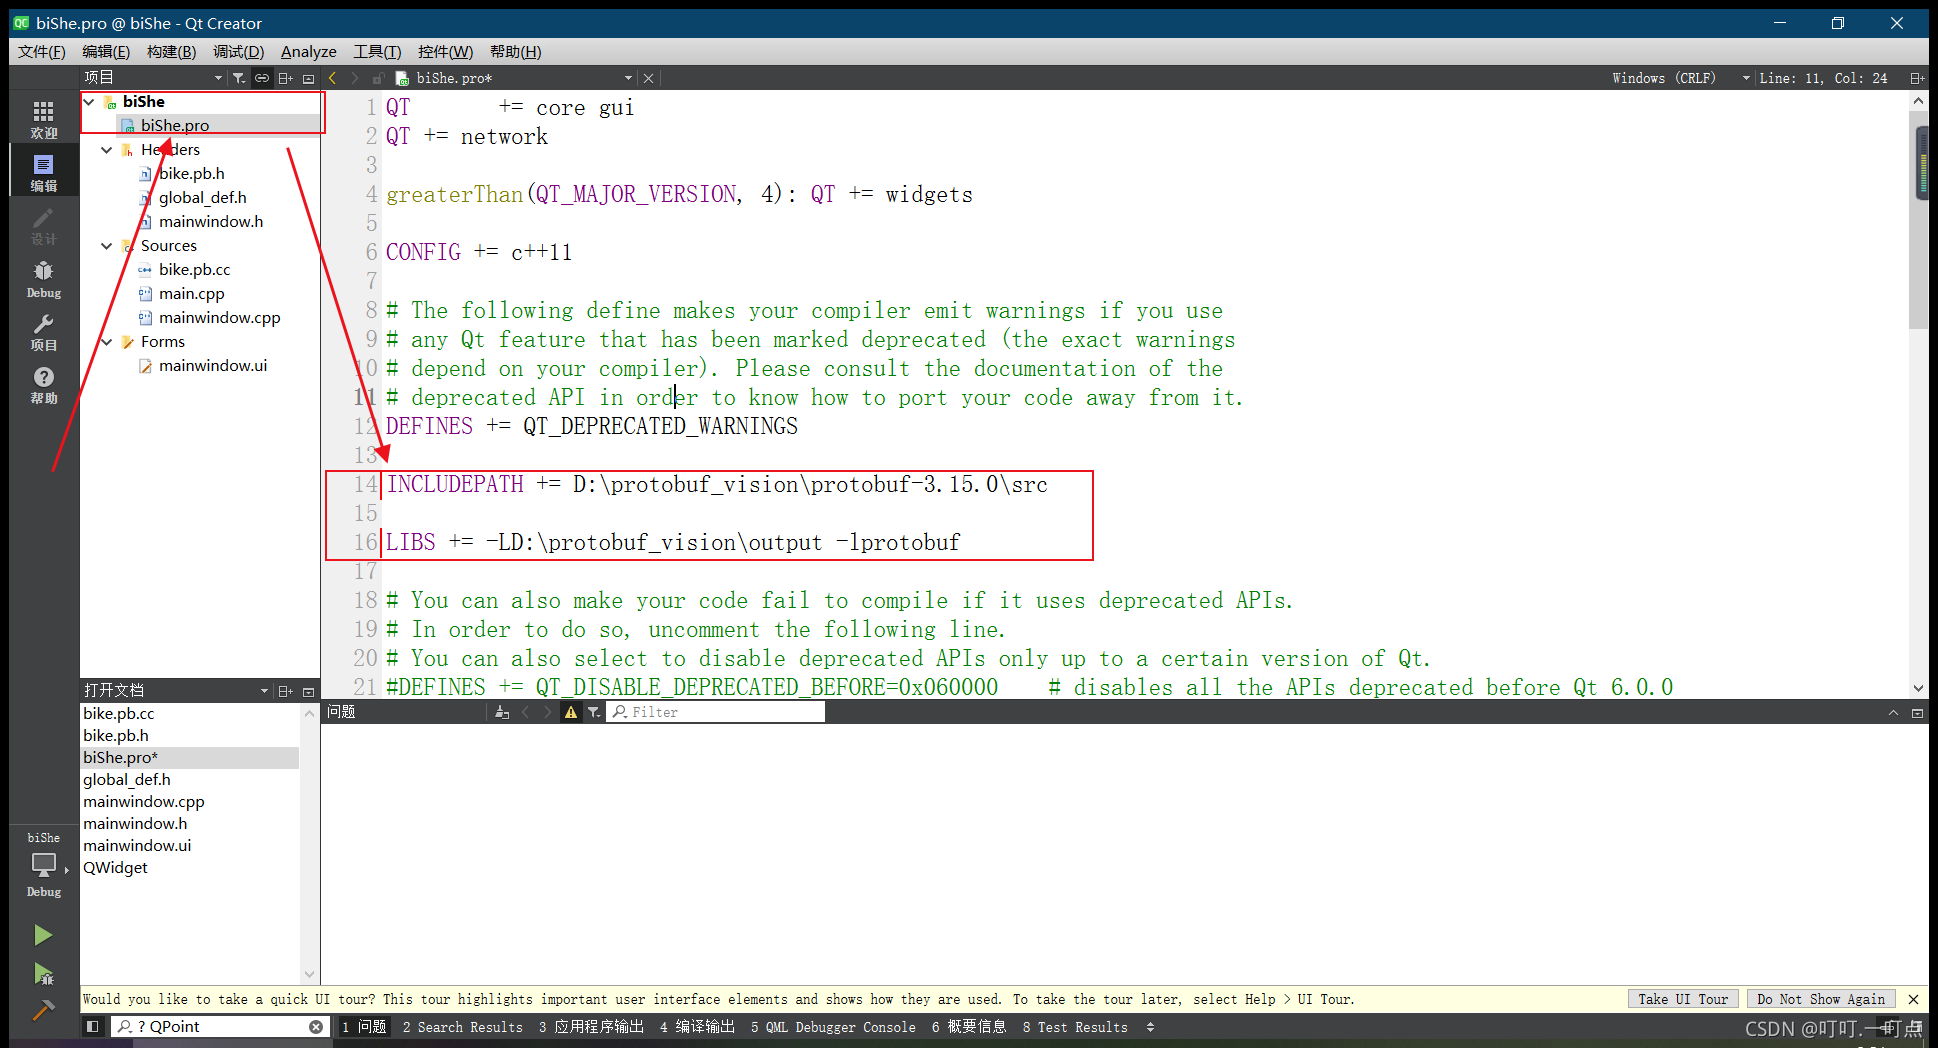Viewport: 1938px width, 1048px height.
Task: Close the issues output pane
Action: pos(1917,713)
